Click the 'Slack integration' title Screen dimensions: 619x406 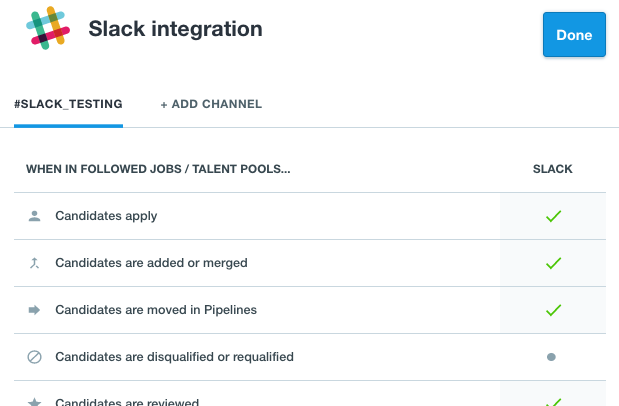click(x=175, y=29)
